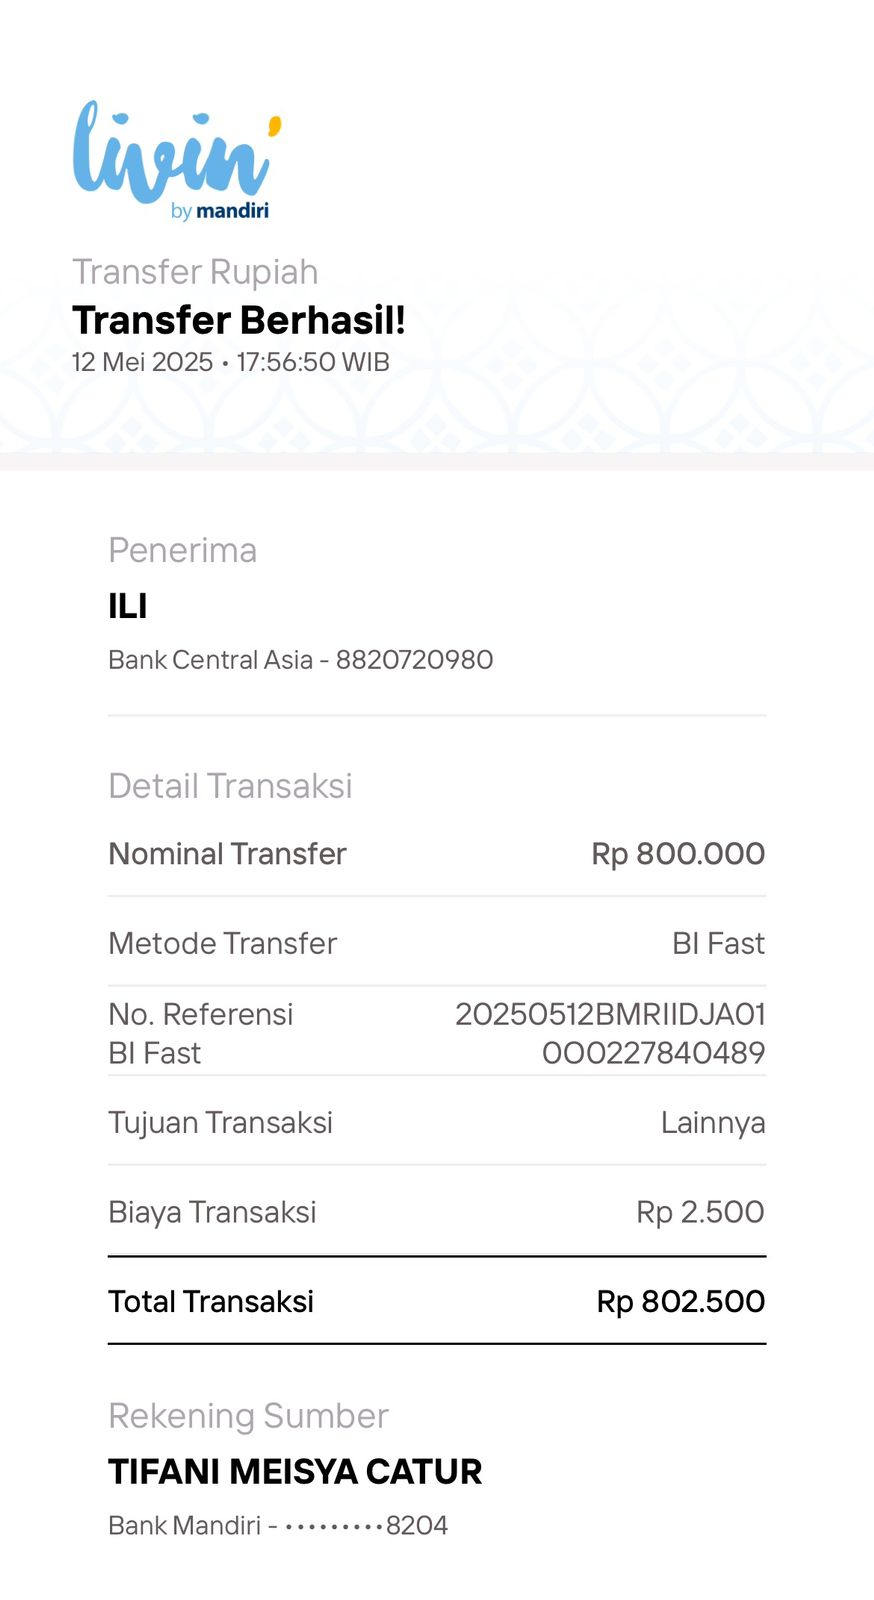Select the reference number starting with 20250512BMRIIDJA01

point(610,1033)
